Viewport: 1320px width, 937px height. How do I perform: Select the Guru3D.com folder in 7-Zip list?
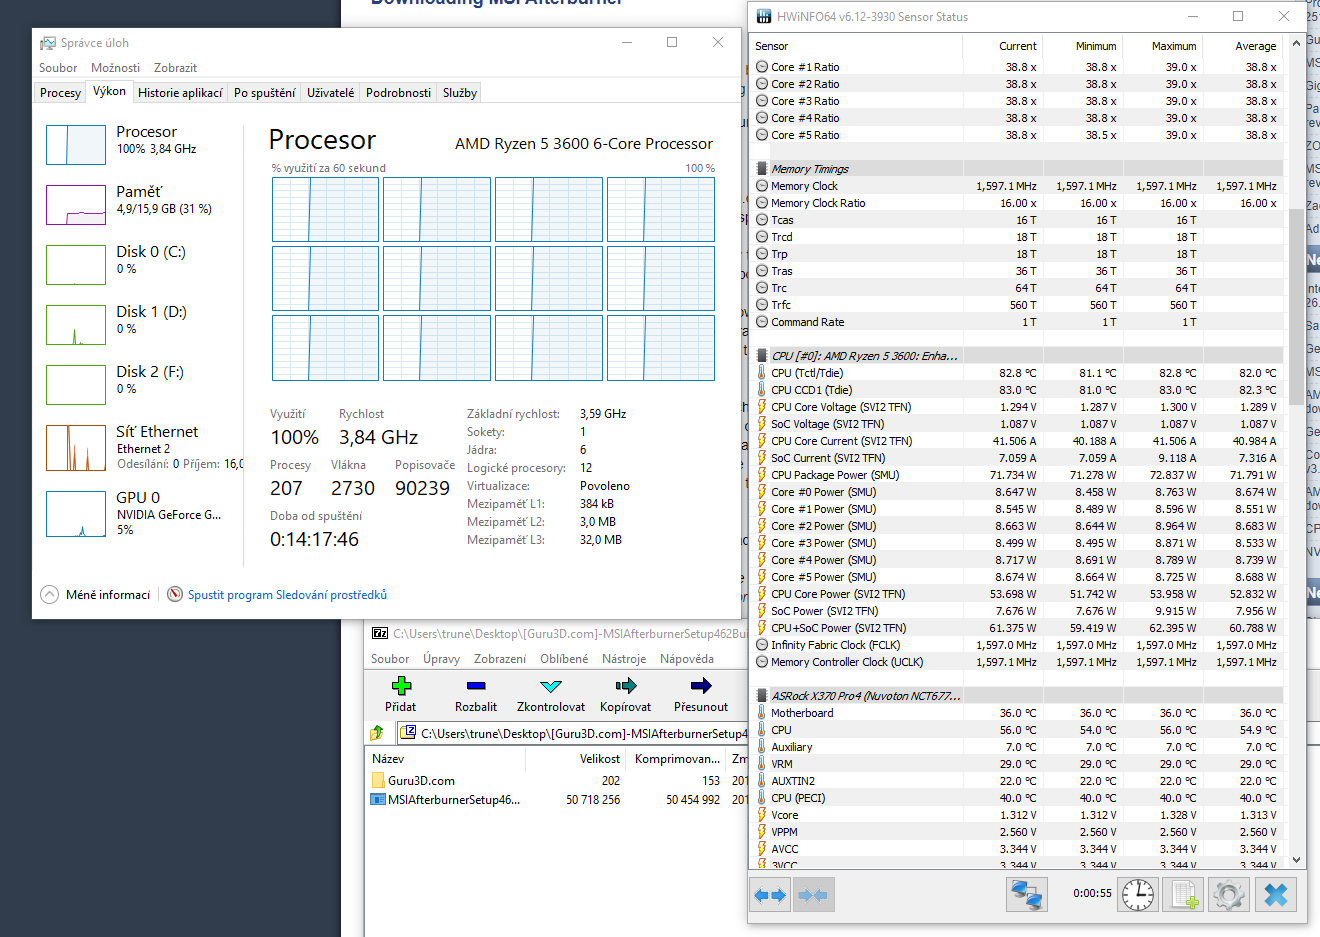pos(421,781)
